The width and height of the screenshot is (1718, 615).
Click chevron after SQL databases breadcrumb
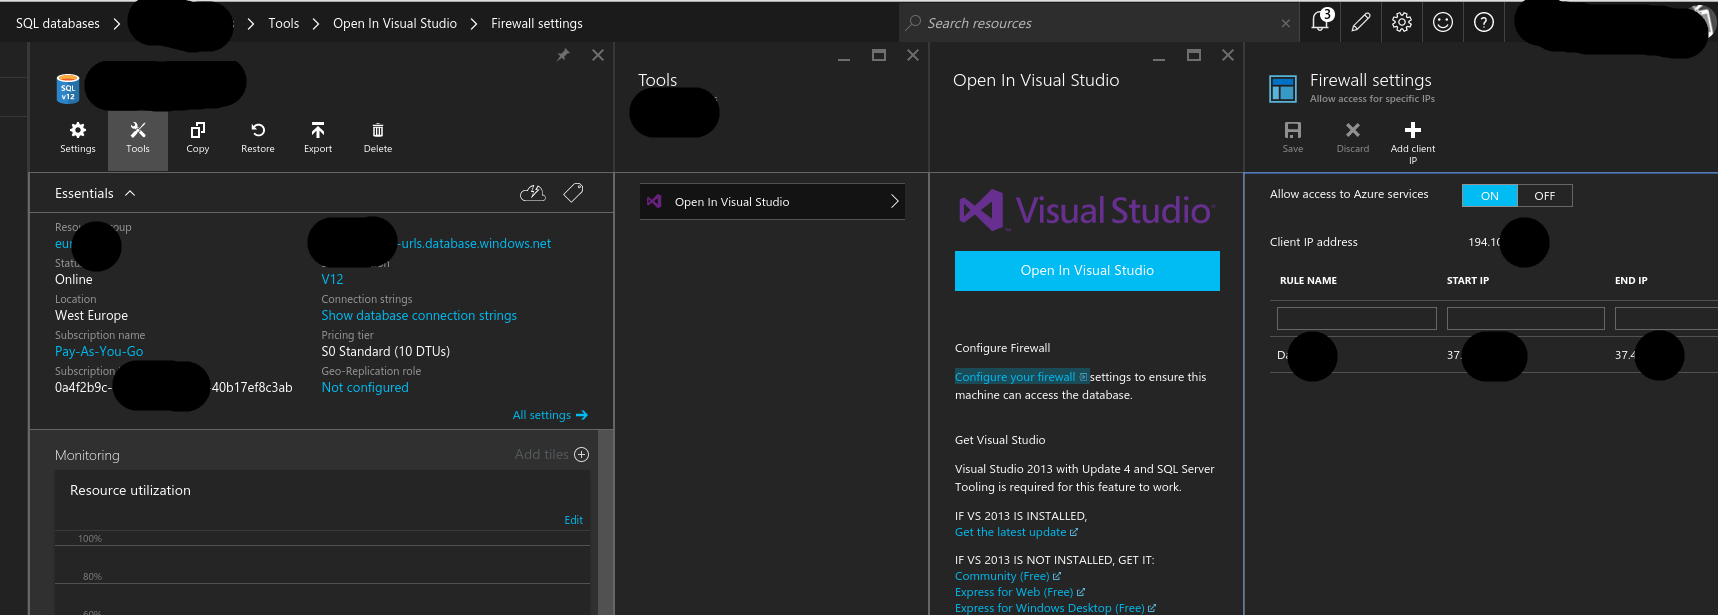117,23
